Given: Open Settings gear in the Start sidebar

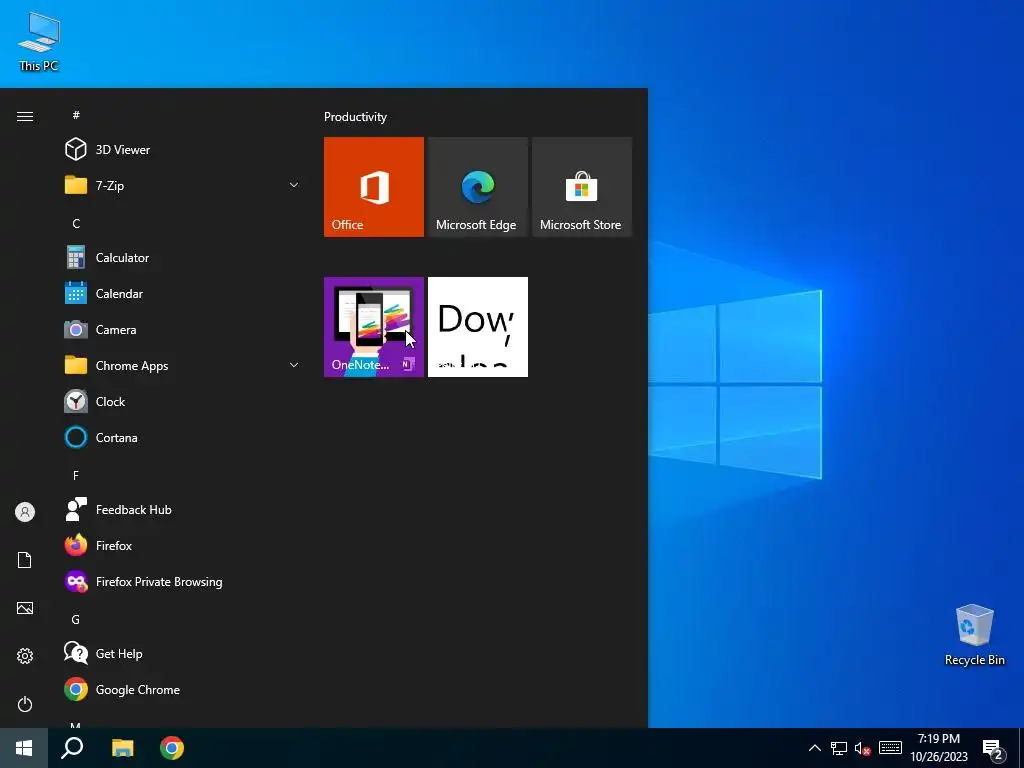Looking at the screenshot, I should (x=25, y=656).
